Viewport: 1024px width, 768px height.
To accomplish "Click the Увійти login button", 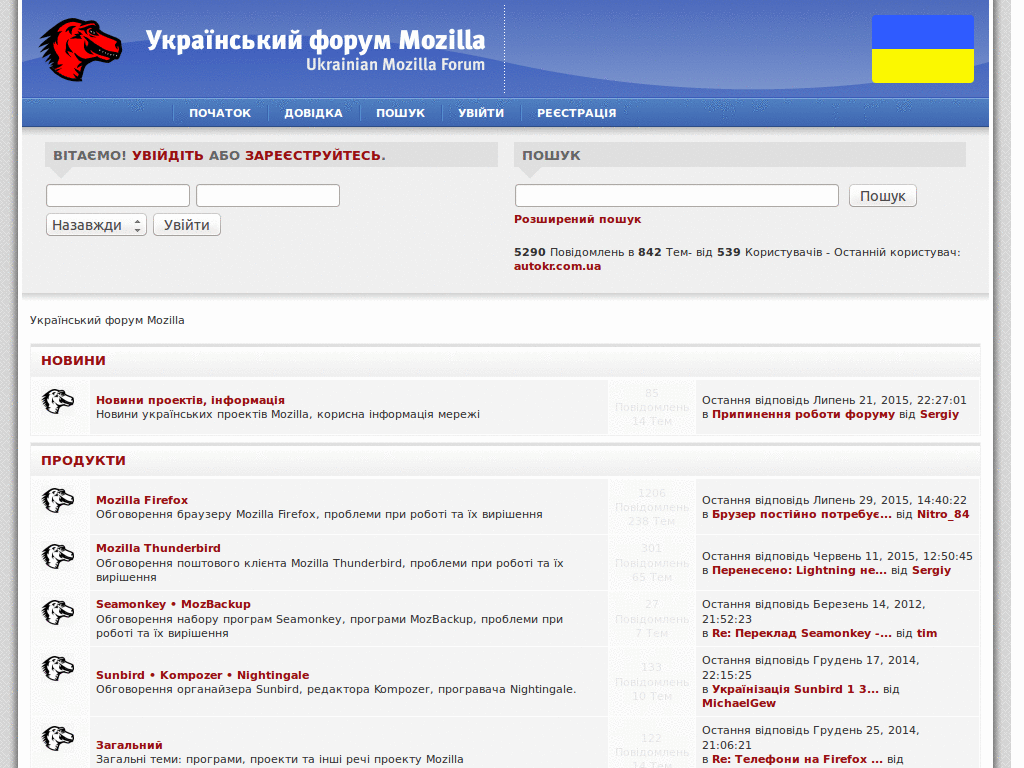I will [x=187, y=225].
